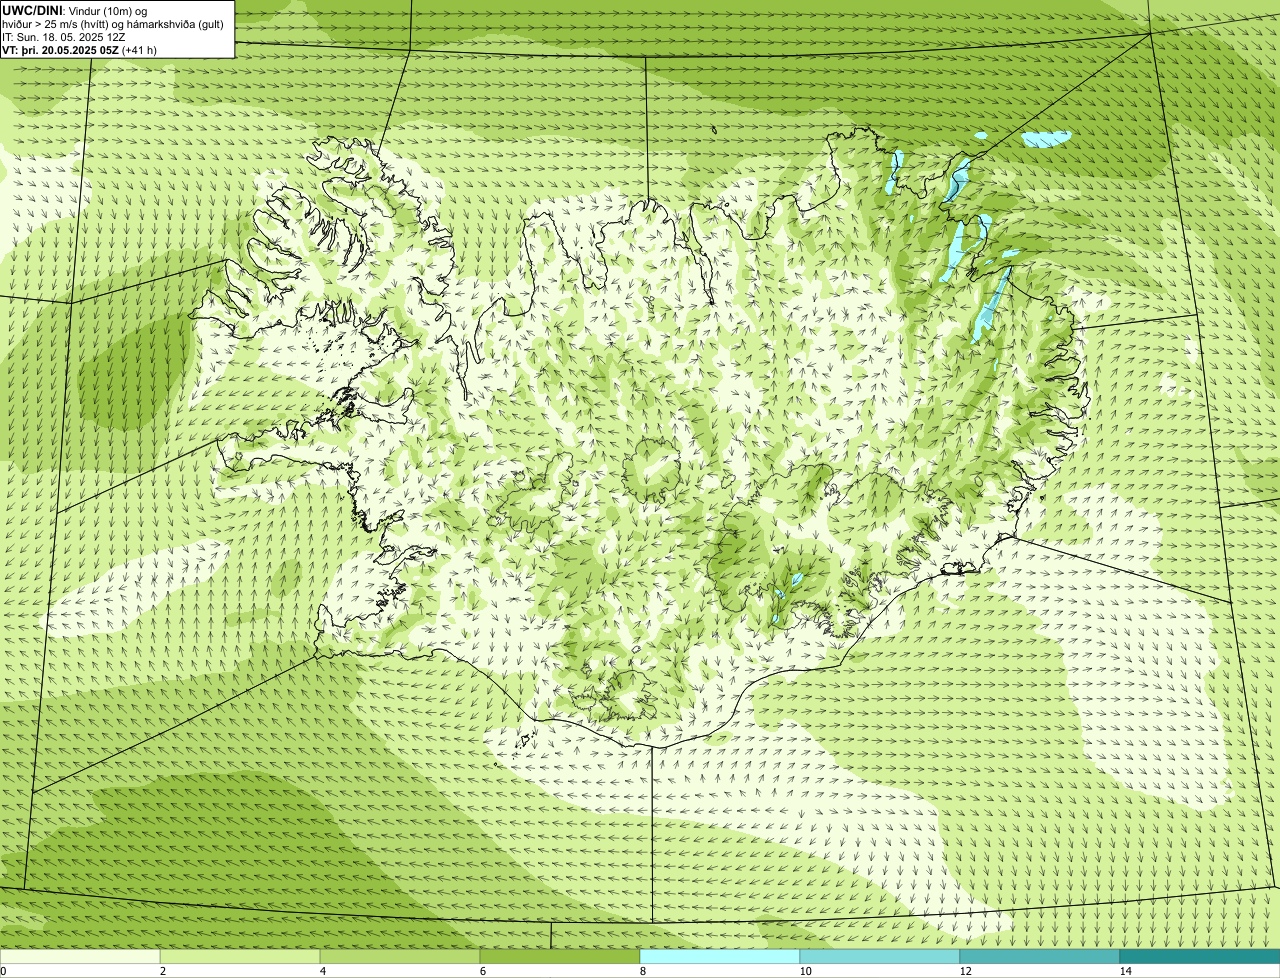Viewport: 1280px width, 978px height.
Task: Click the '8' label on the color scale
Action: (642, 971)
